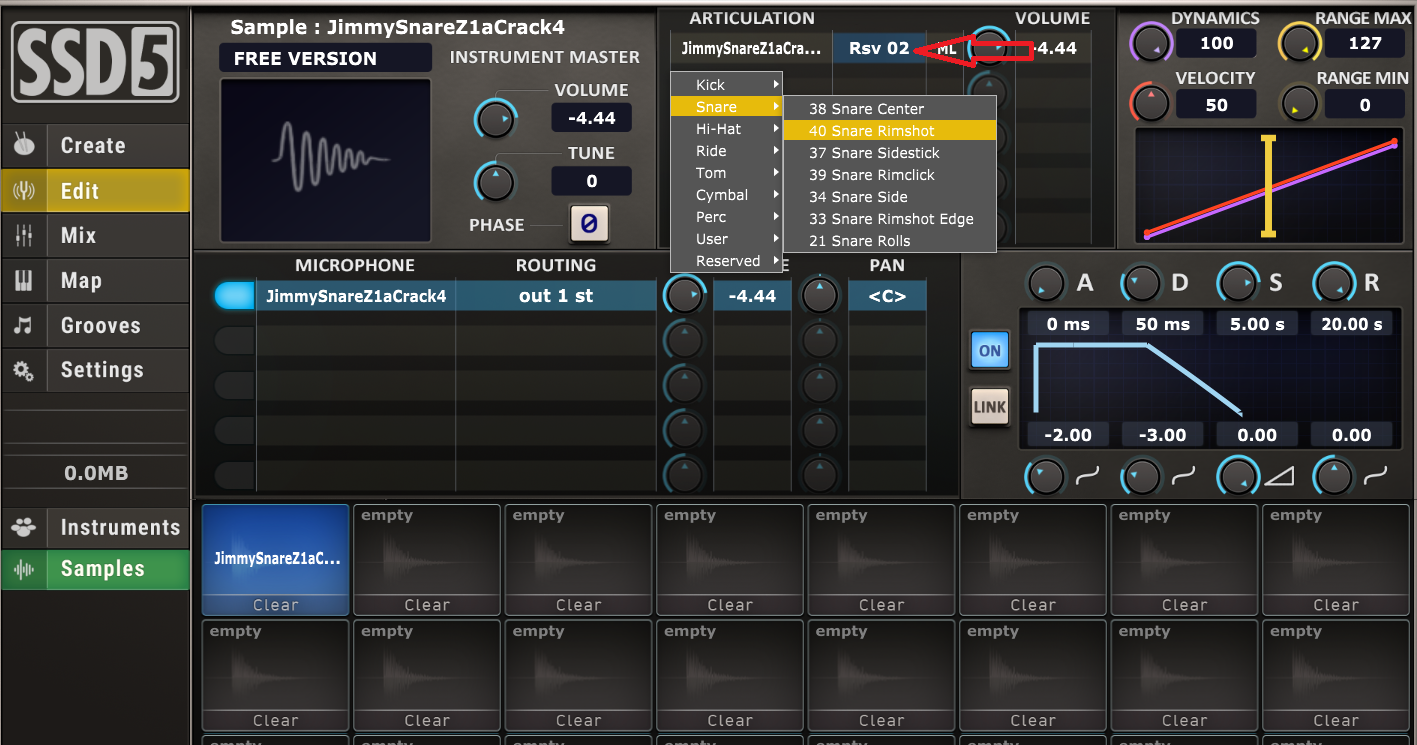The height and width of the screenshot is (745, 1417).
Task: Select the Edit page in sidebar
Action: [x=95, y=191]
